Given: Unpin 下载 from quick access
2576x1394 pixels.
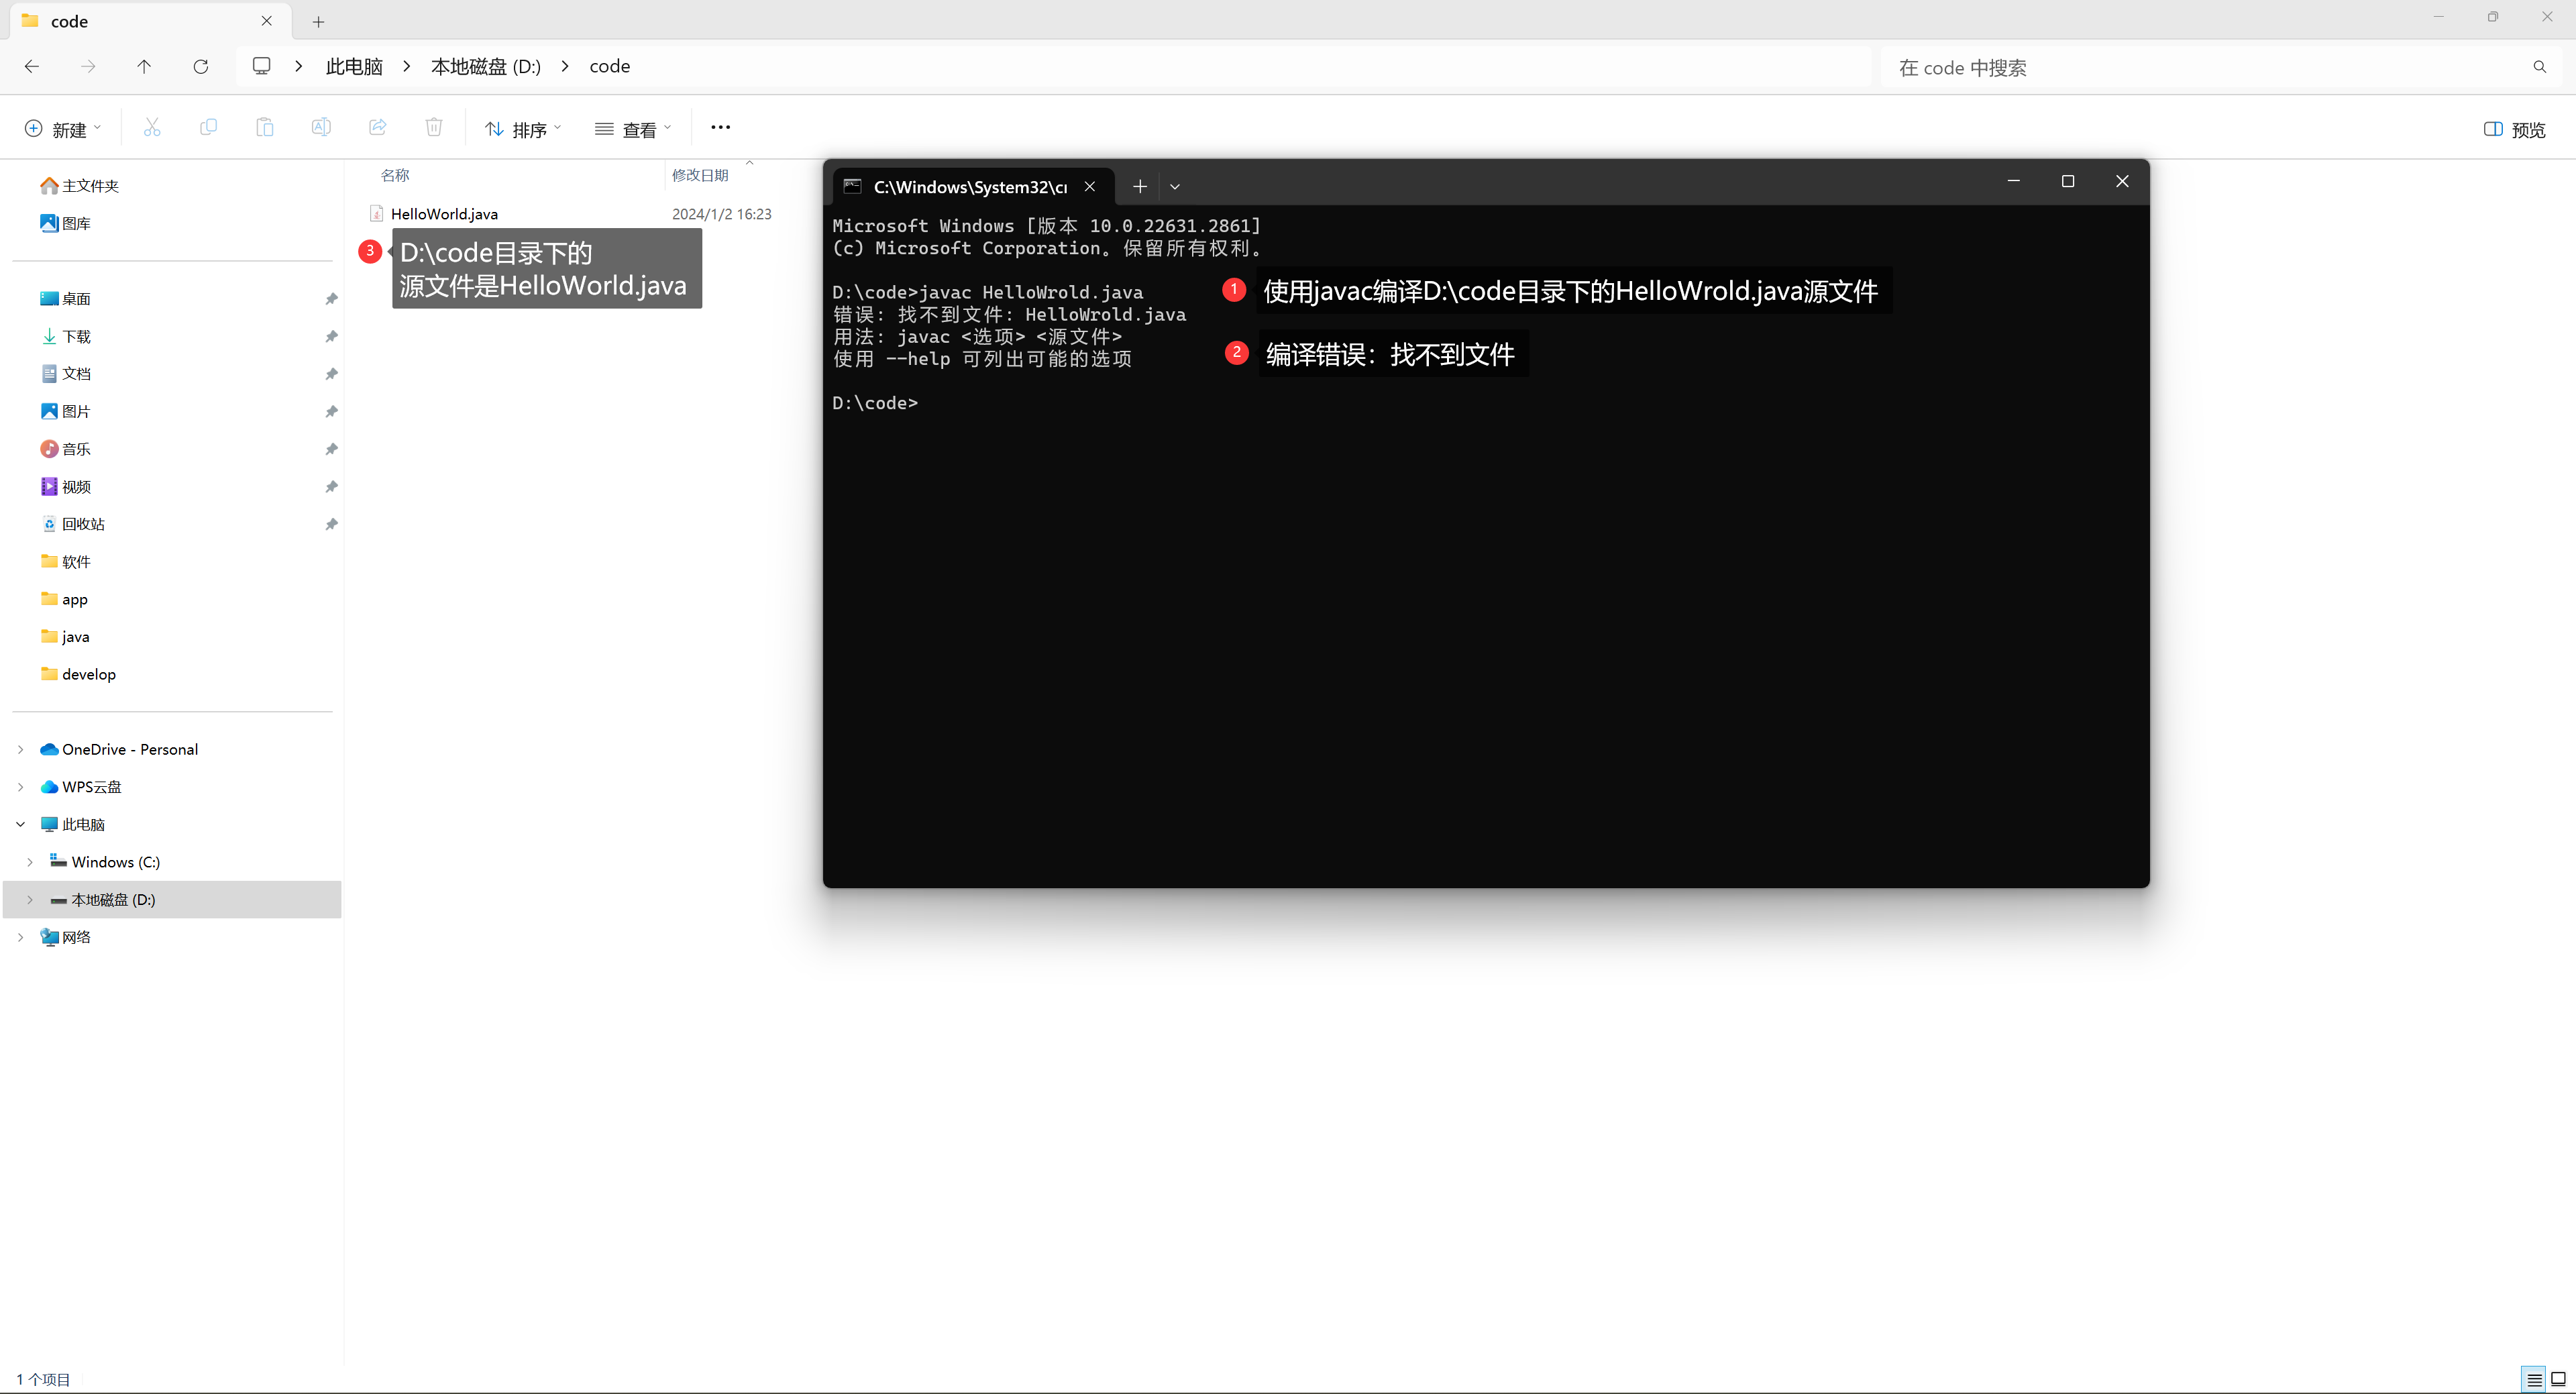Looking at the screenshot, I should [331, 337].
